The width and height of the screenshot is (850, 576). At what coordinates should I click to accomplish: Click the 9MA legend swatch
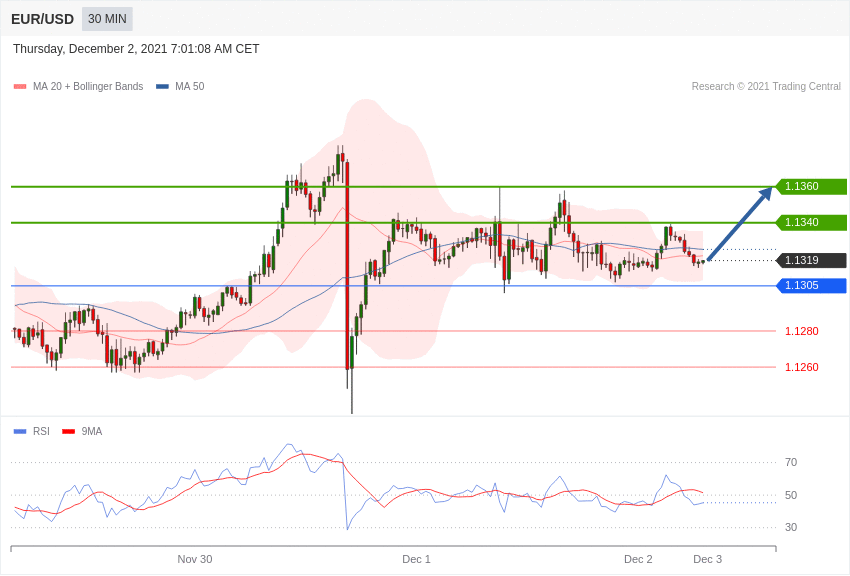pyautogui.click(x=68, y=431)
